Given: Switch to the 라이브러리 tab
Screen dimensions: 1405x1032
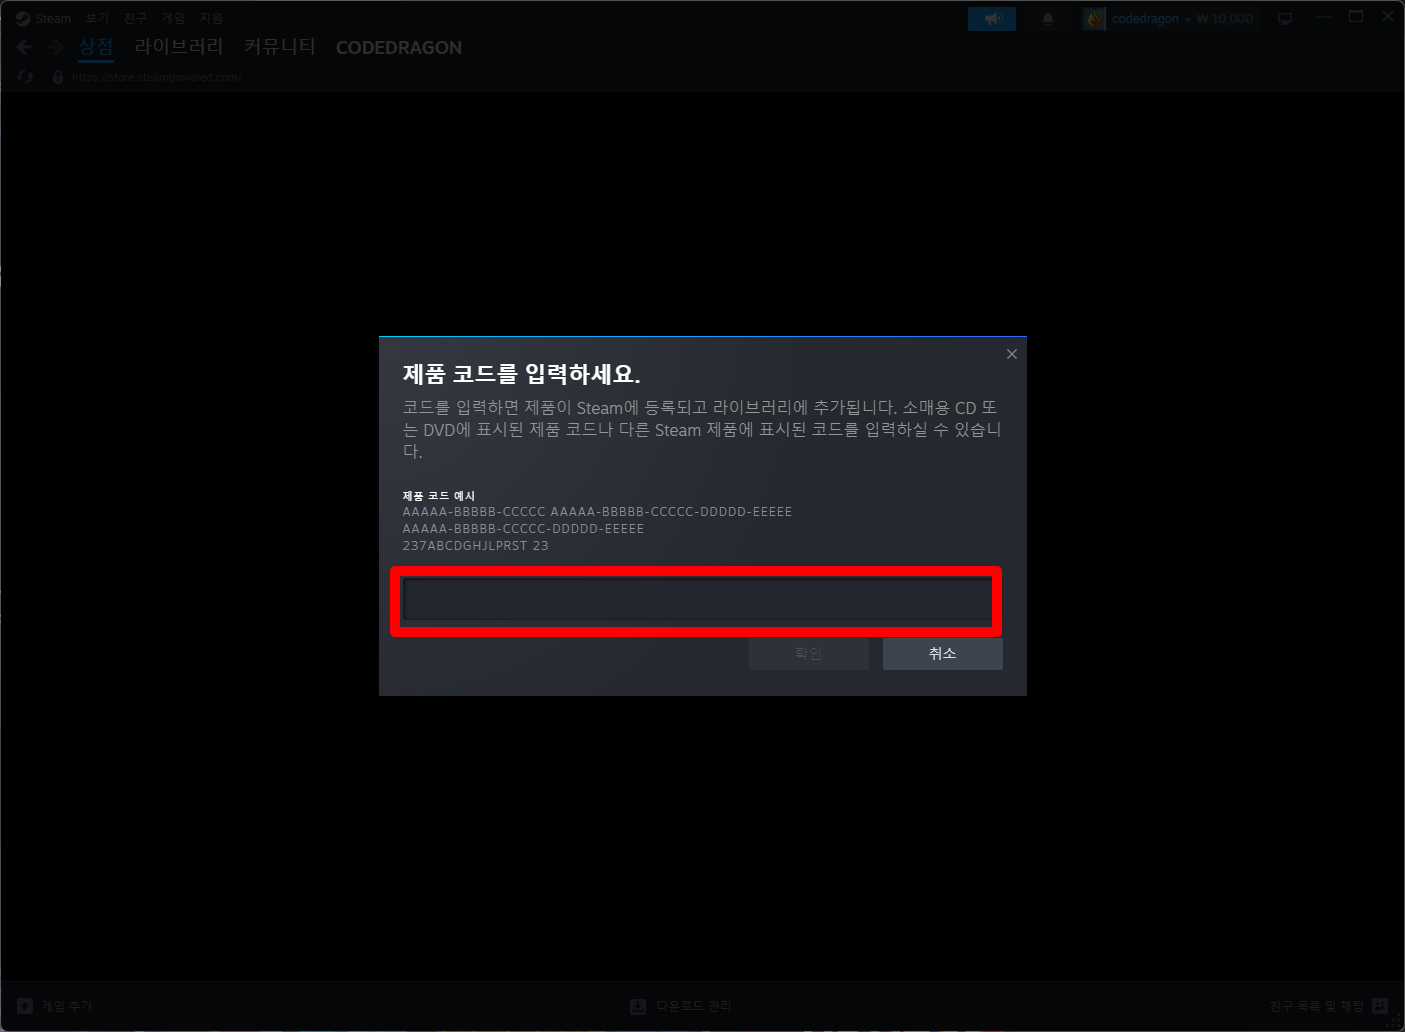Looking at the screenshot, I should click(179, 47).
